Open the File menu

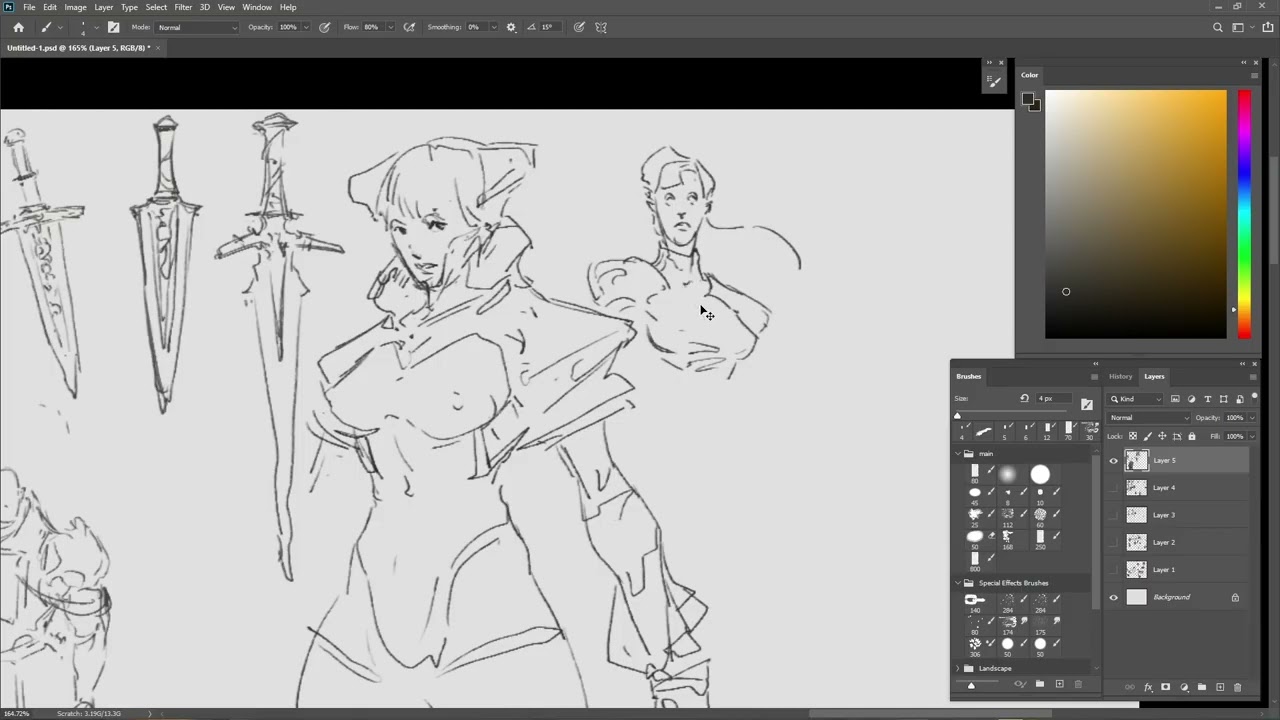coord(29,7)
